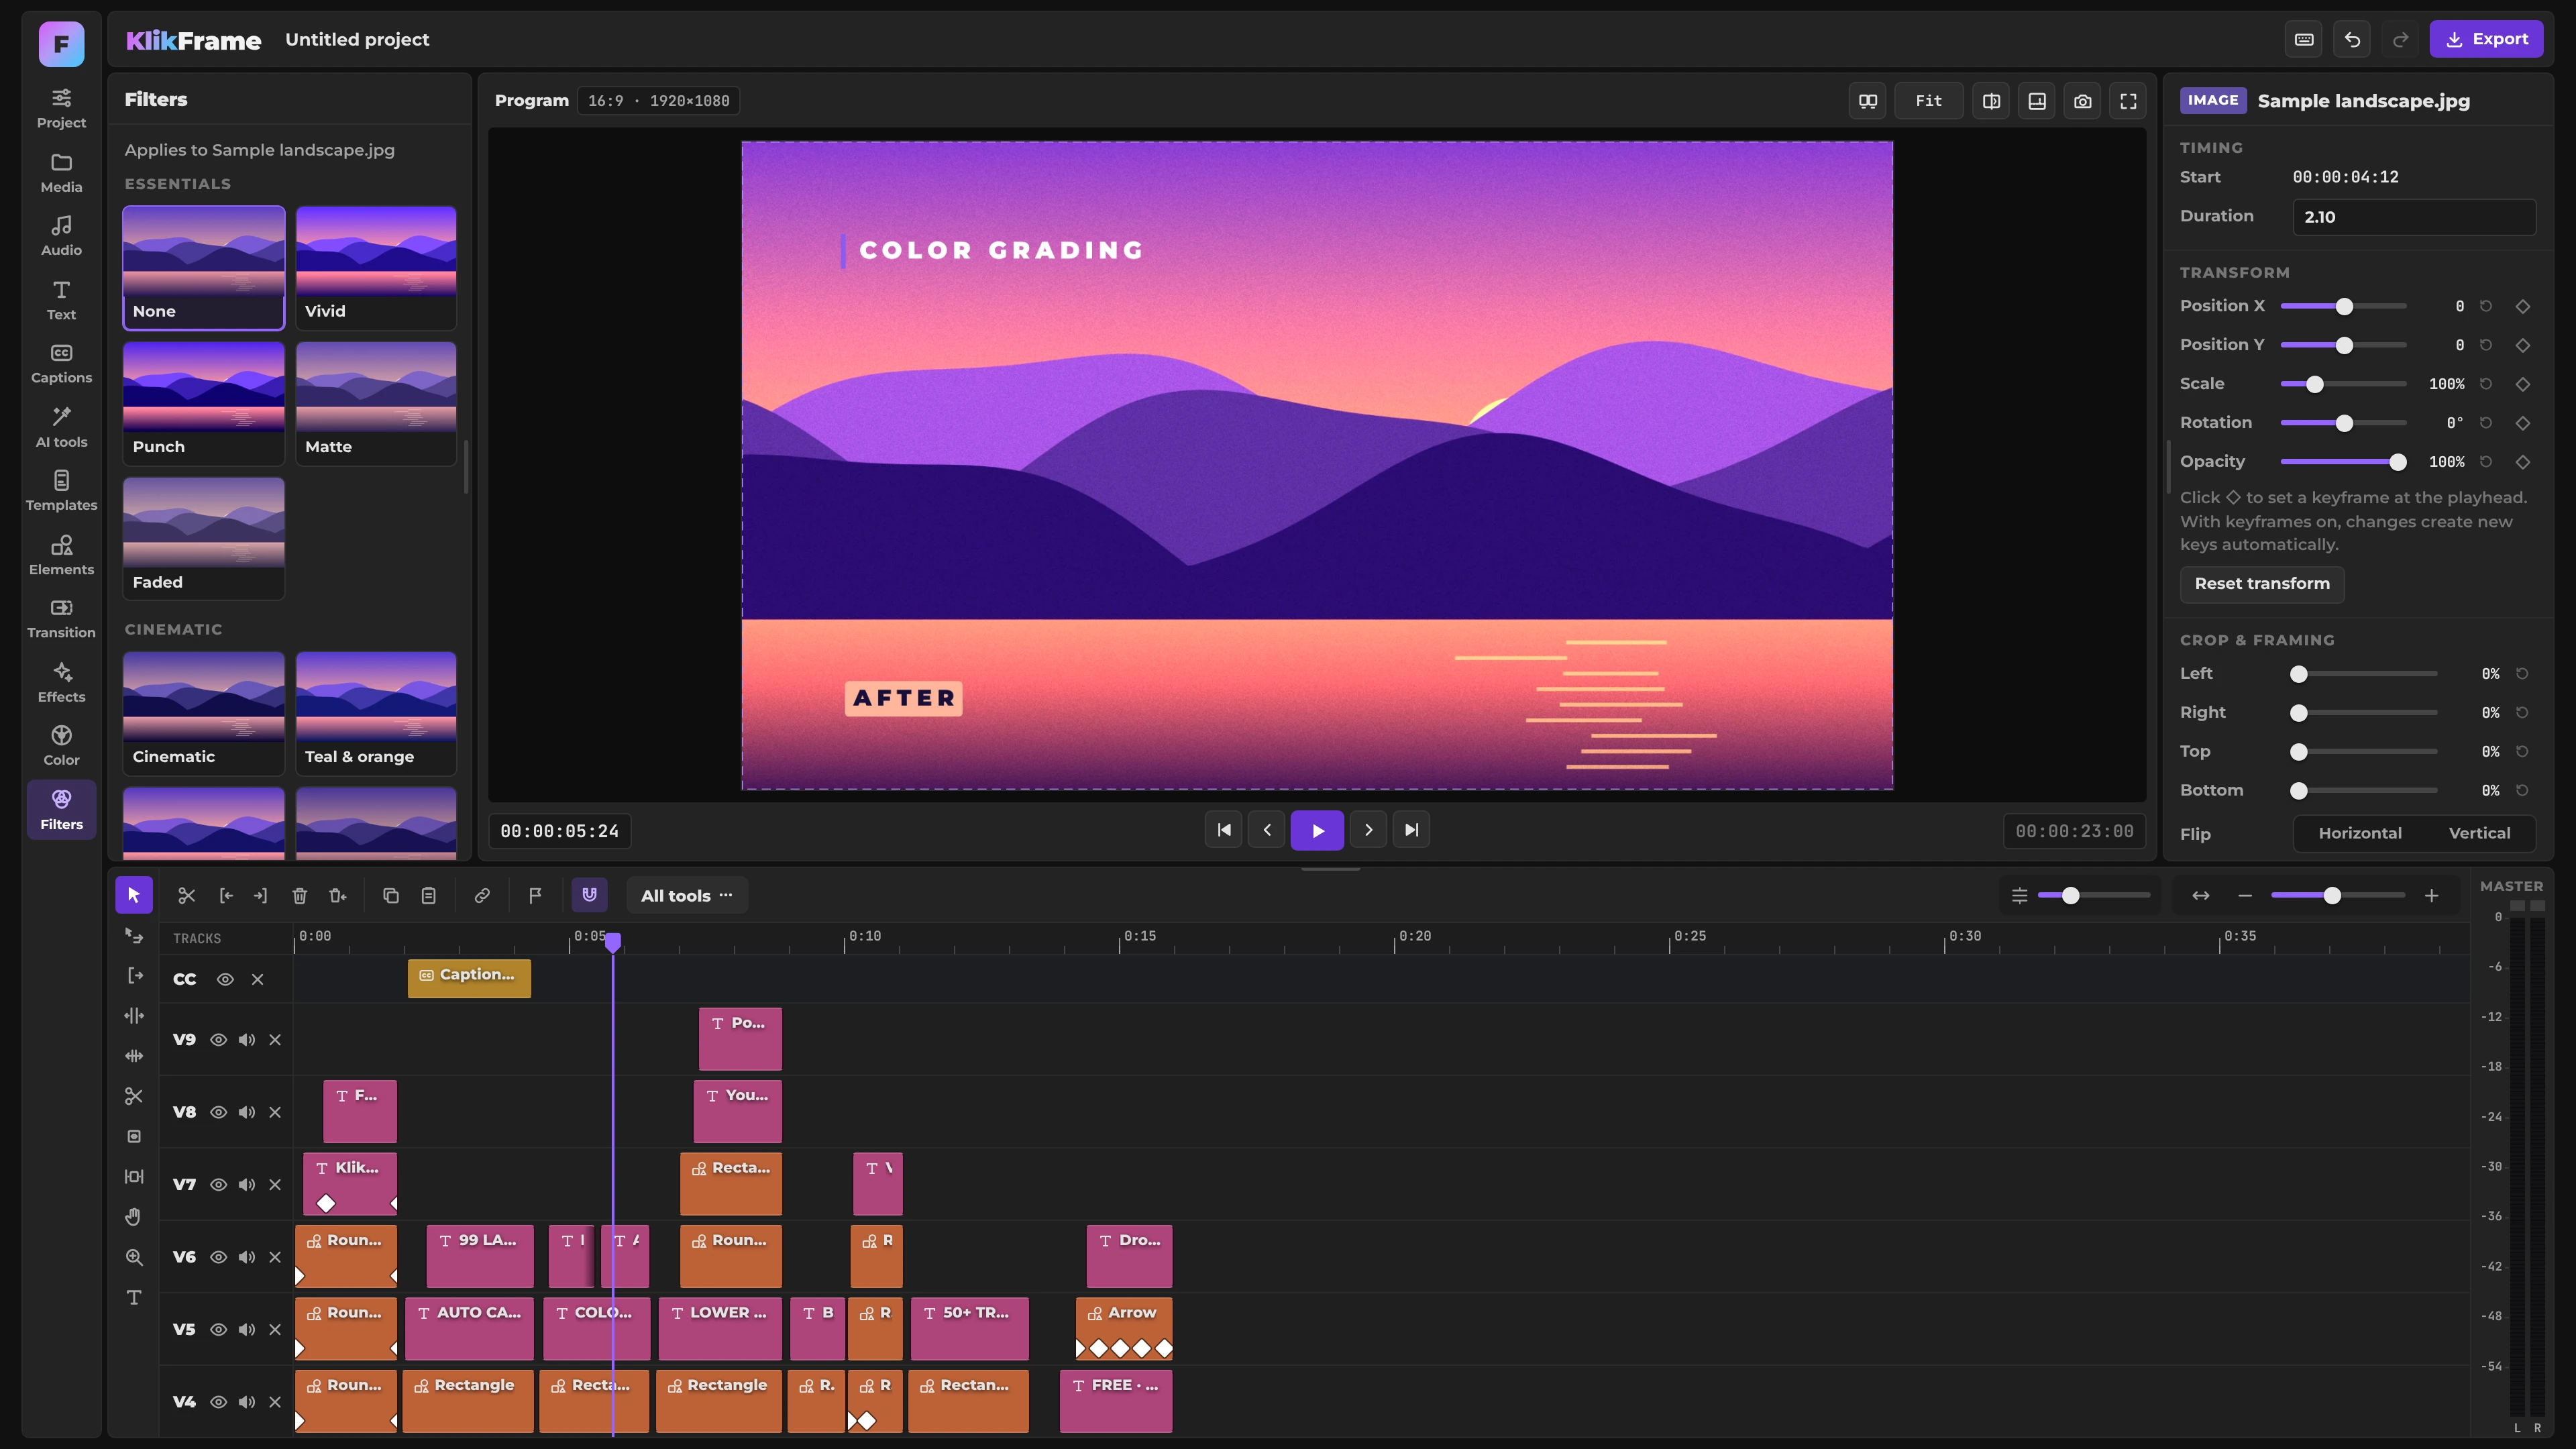Select the zoom magnifier tool in timeline sidebar

[x=134, y=1257]
